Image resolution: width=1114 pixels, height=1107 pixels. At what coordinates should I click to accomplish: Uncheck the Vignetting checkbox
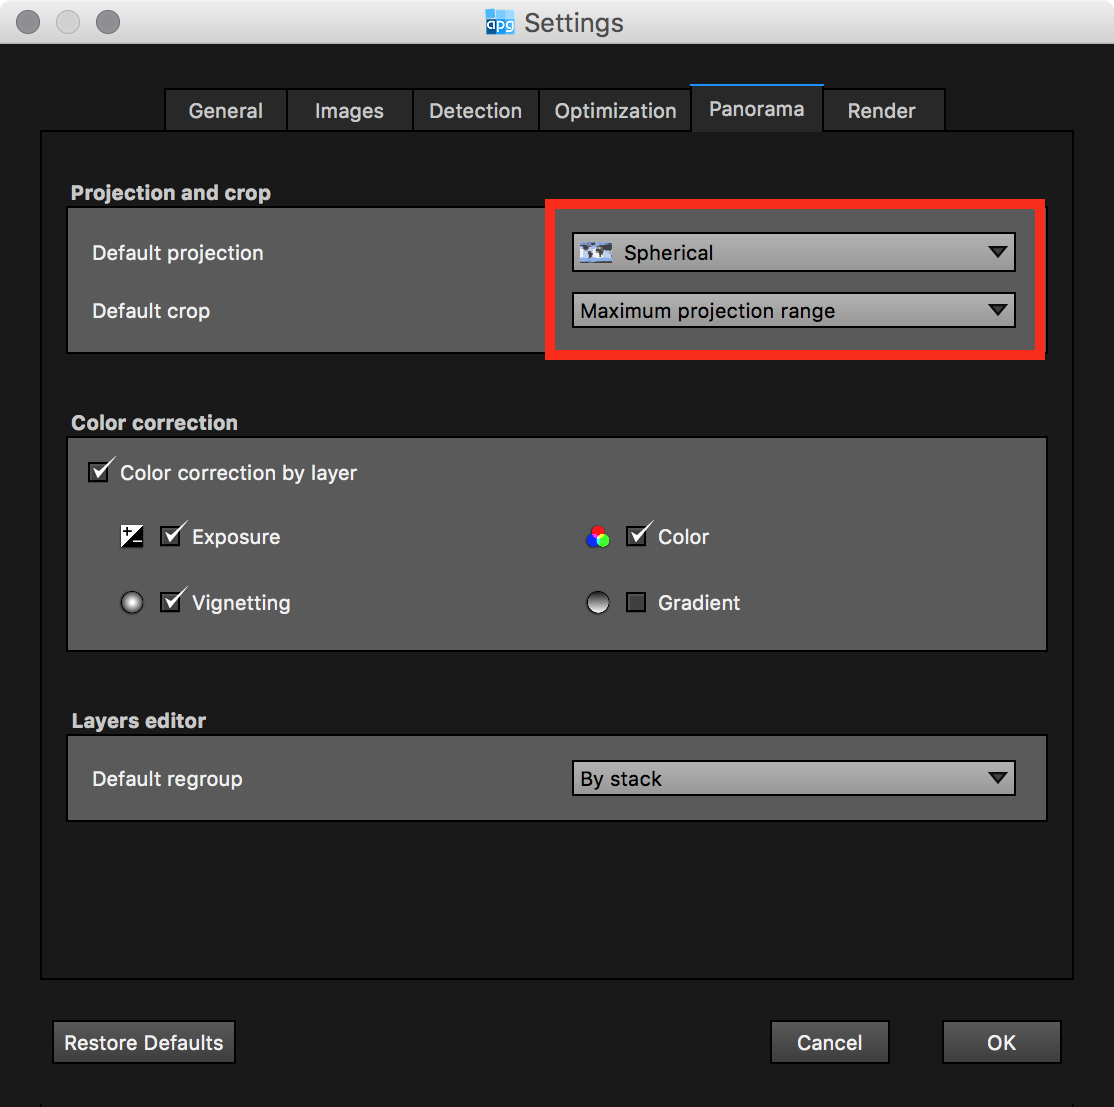tap(171, 602)
